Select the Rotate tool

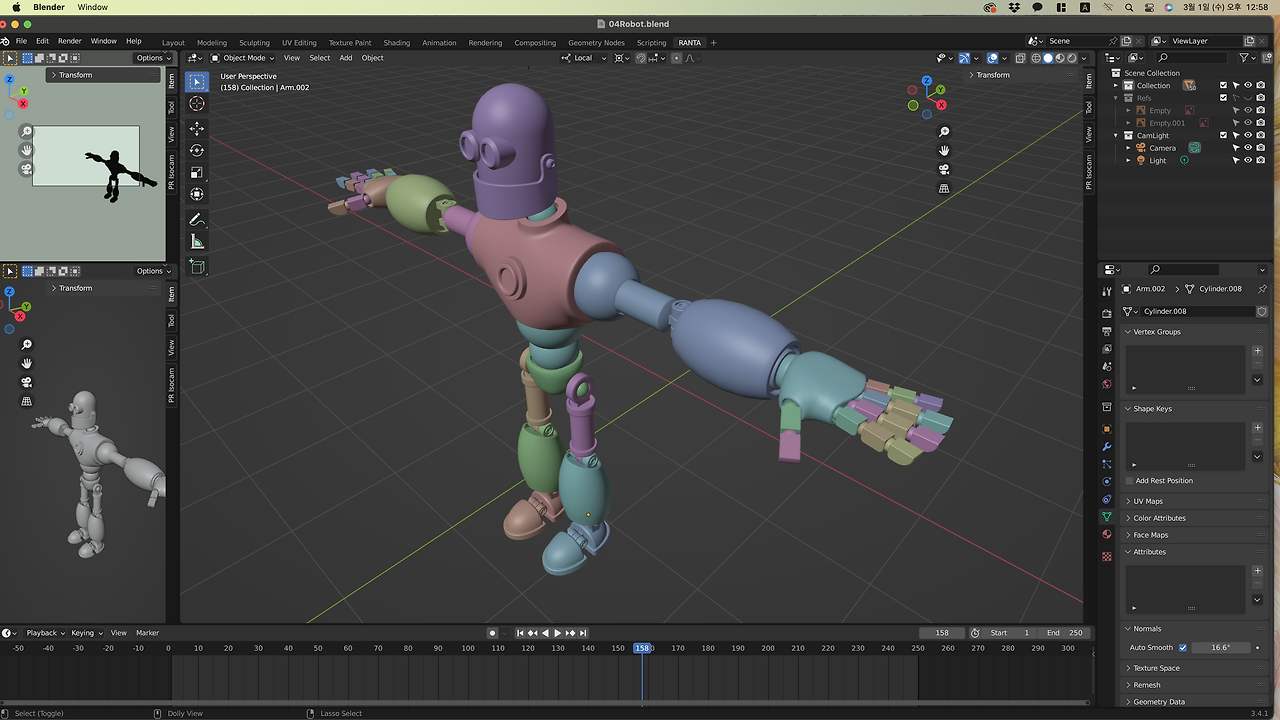(197, 150)
